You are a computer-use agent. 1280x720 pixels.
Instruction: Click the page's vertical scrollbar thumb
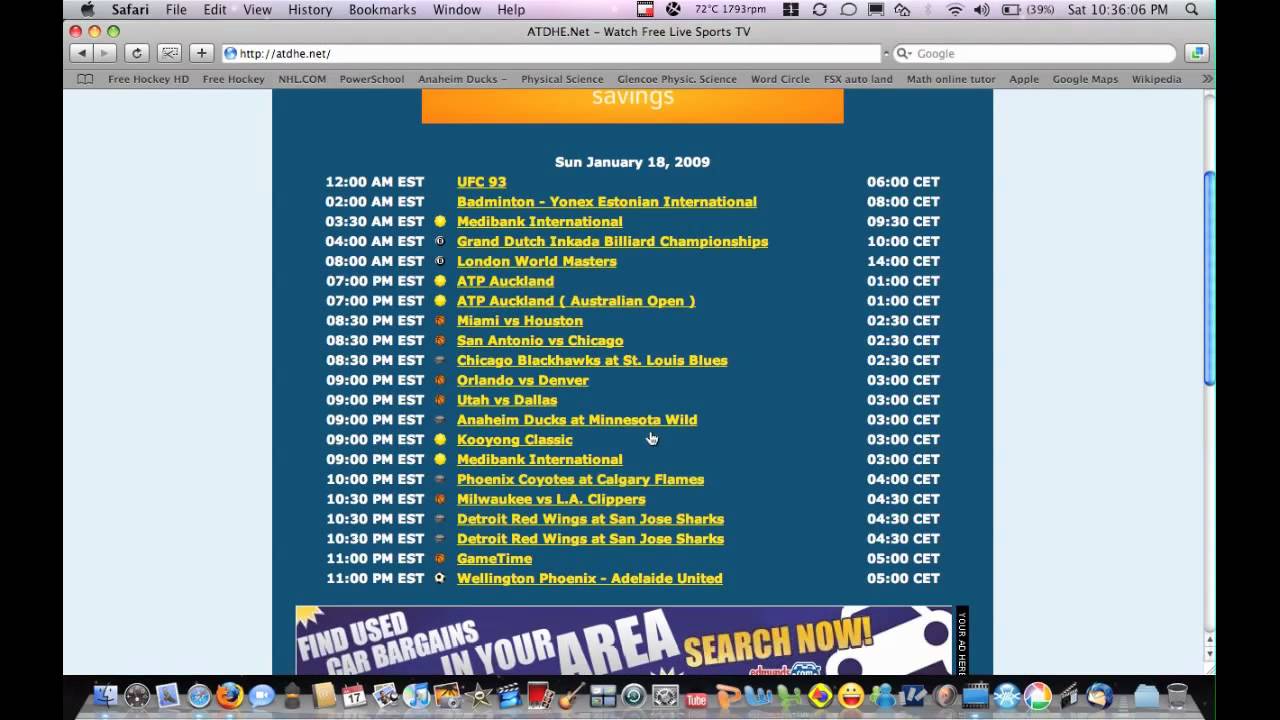coord(1209,278)
